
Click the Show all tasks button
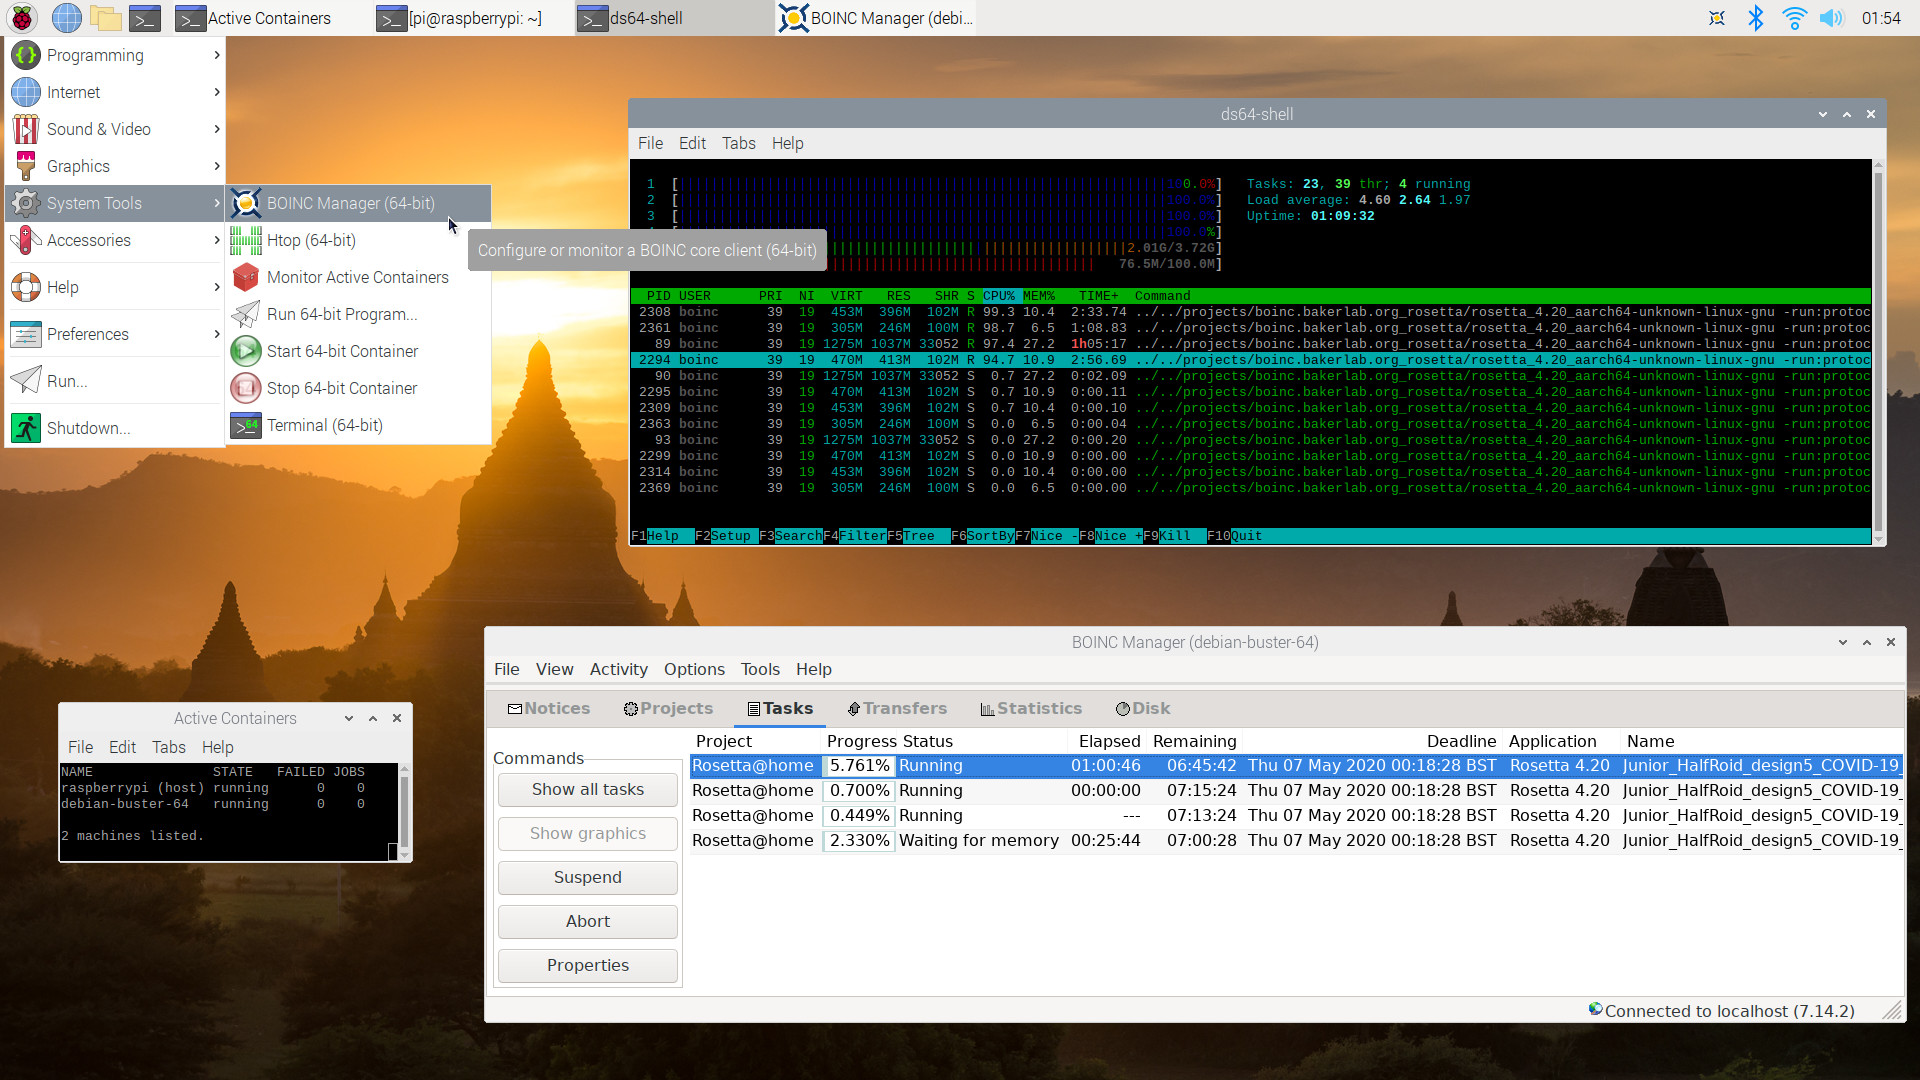pos(588,789)
